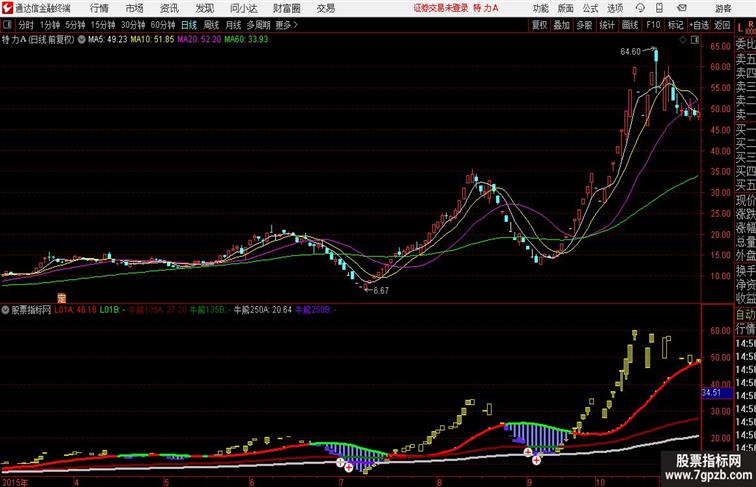Click the 标记 mark toolbar button

pos(675,25)
